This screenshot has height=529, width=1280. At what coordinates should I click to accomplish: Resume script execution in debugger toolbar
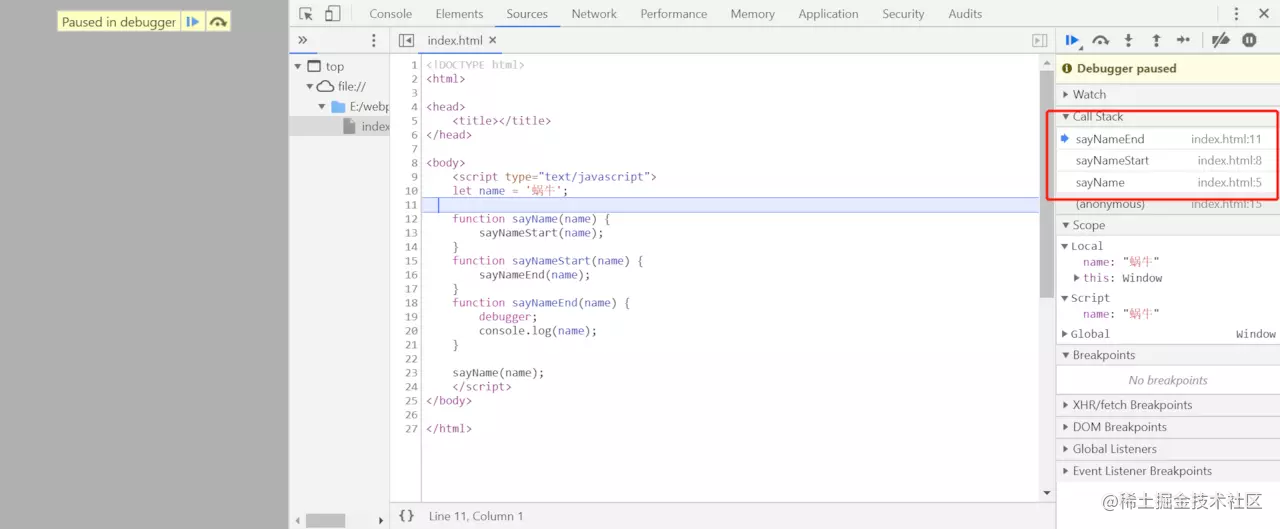click(x=1072, y=40)
